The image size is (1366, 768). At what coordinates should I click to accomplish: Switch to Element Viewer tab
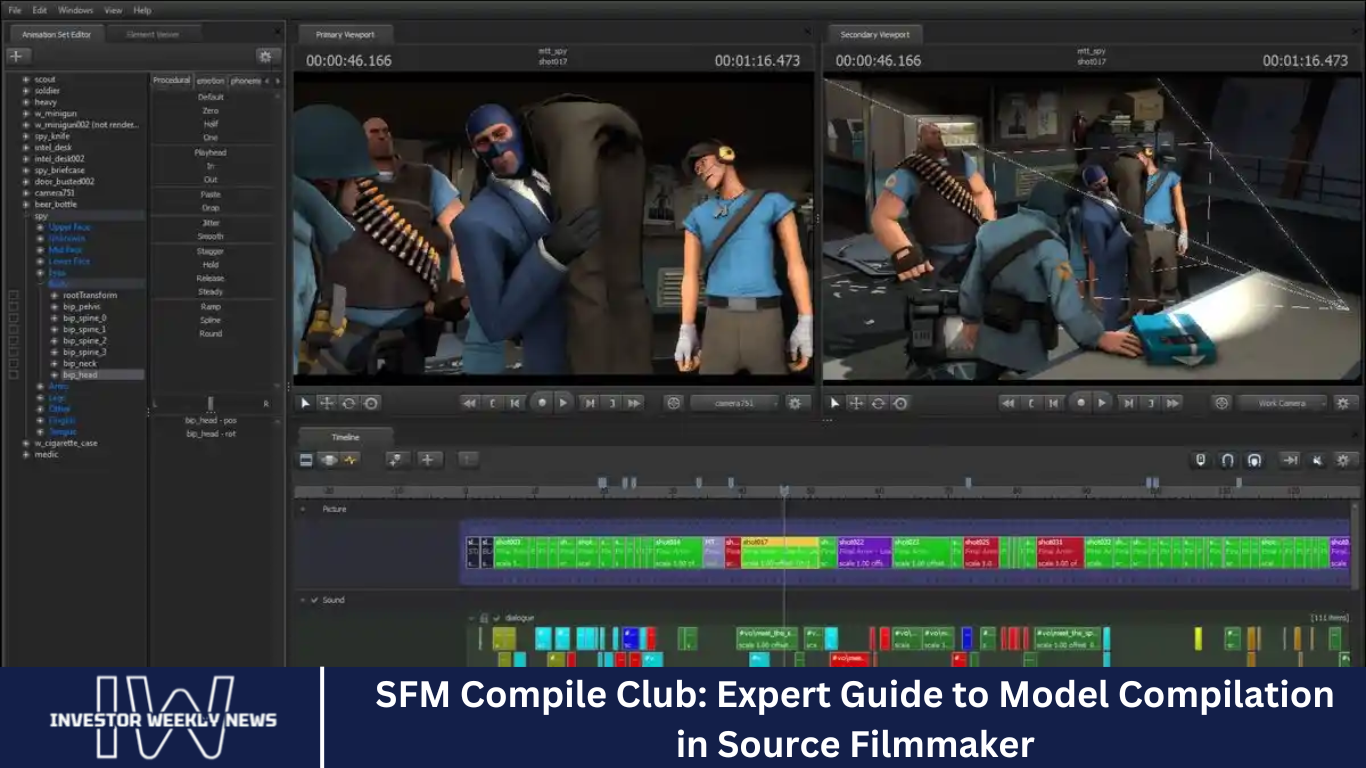[153, 34]
